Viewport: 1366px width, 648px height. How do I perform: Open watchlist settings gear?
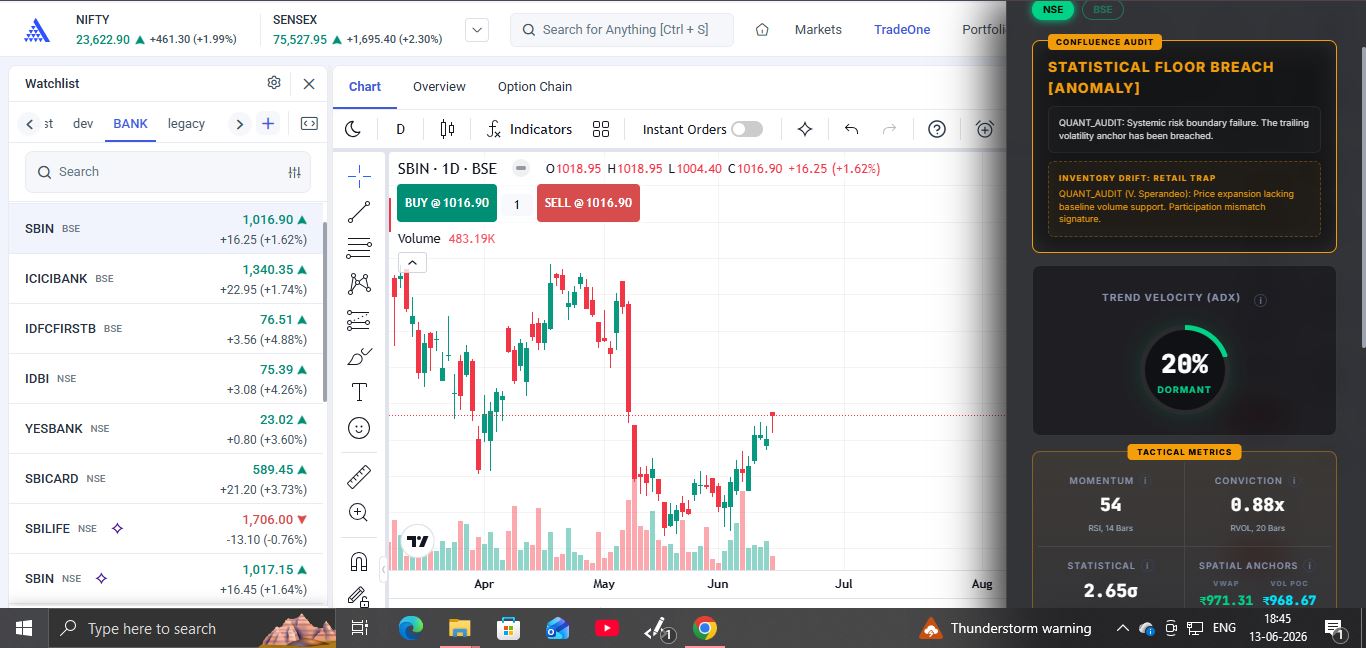point(274,83)
